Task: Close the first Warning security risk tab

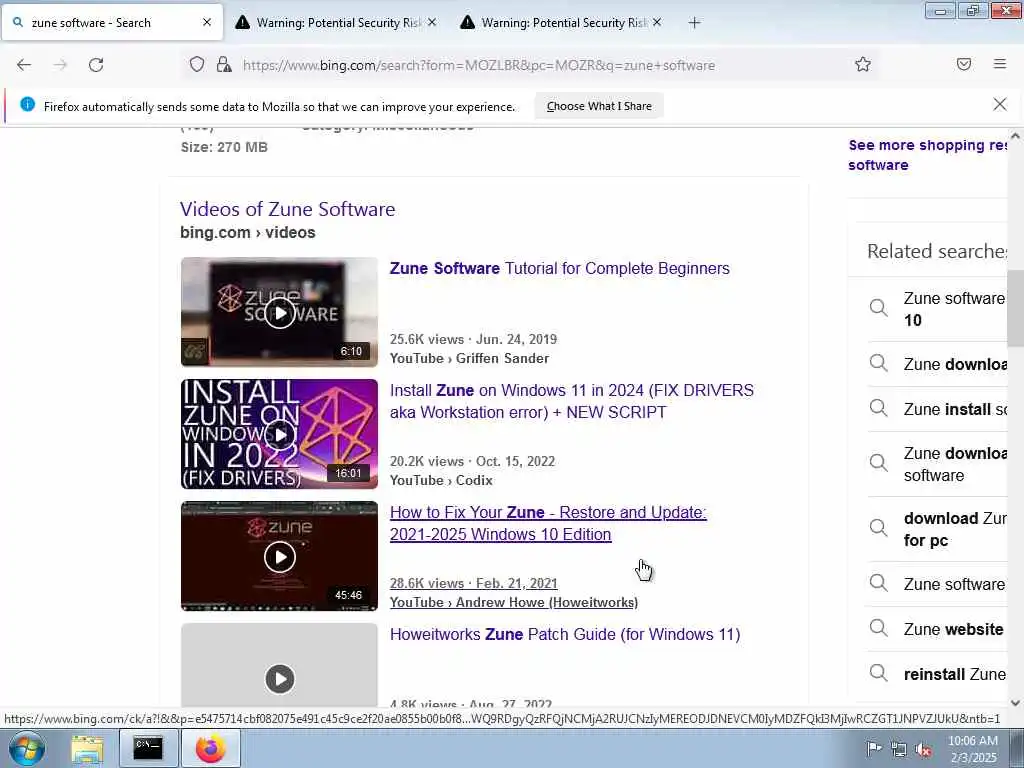Action: click(432, 22)
